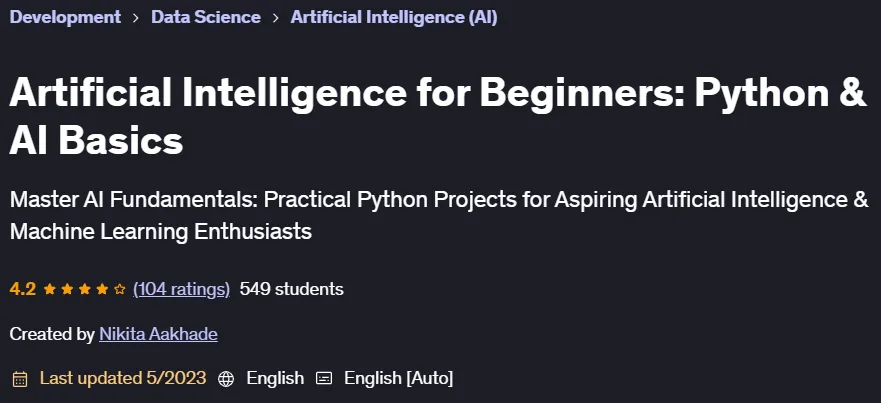
Task: Click the closed captions icon
Action: pyautogui.click(x=324, y=379)
